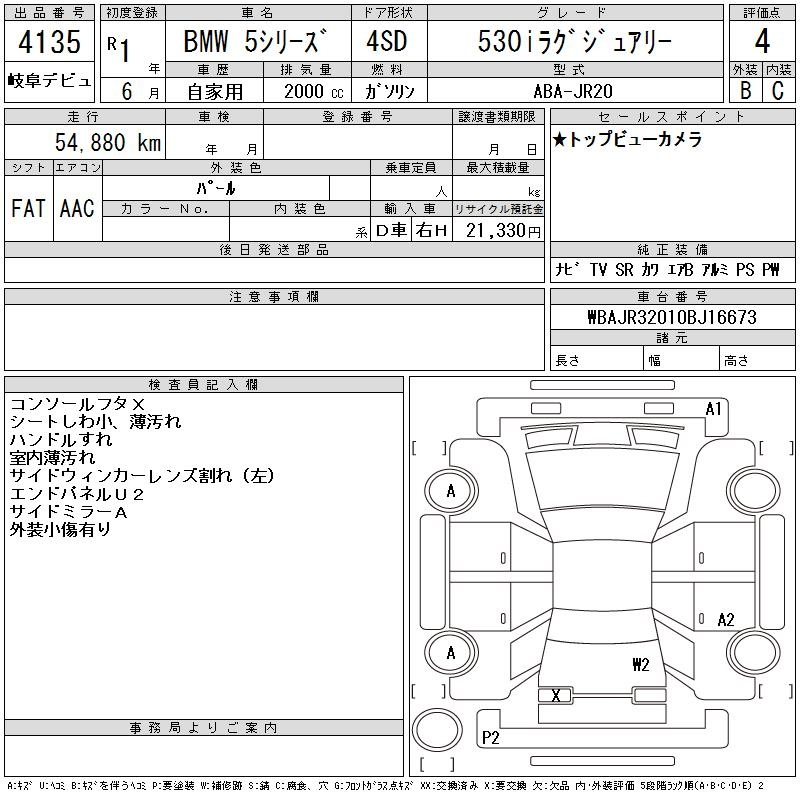Select the displacement 2000 cc
The width and height of the screenshot is (800, 800).
point(313,91)
